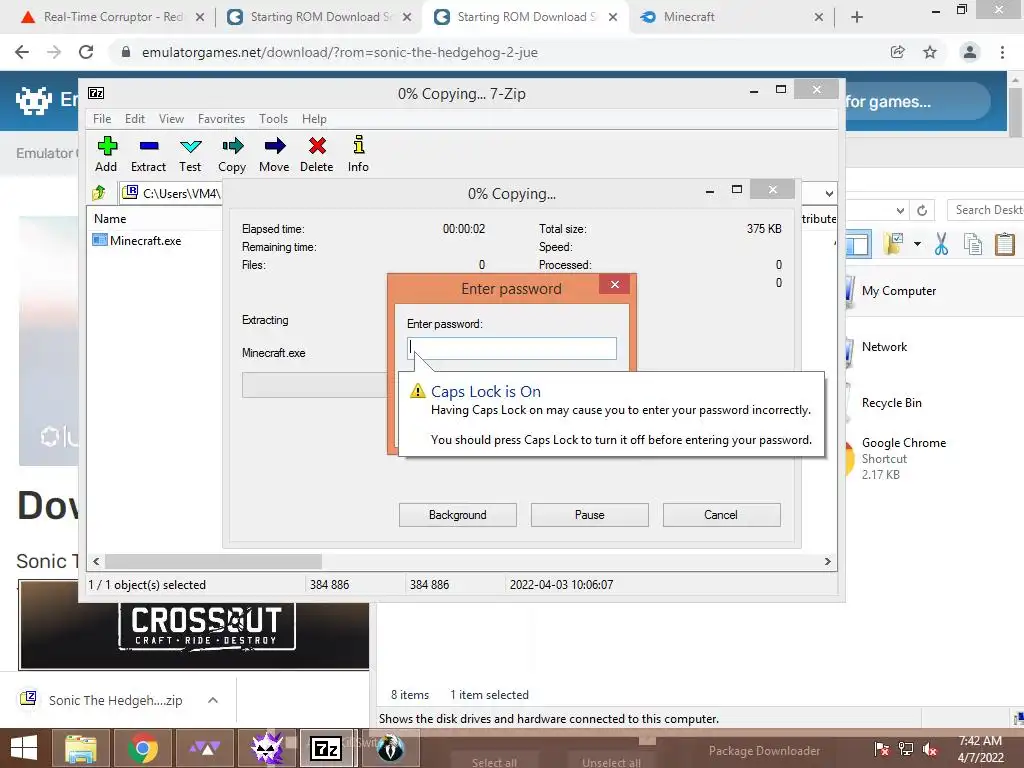Close the Enter password dialog
This screenshot has height=768, width=1024.
tap(615, 284)
